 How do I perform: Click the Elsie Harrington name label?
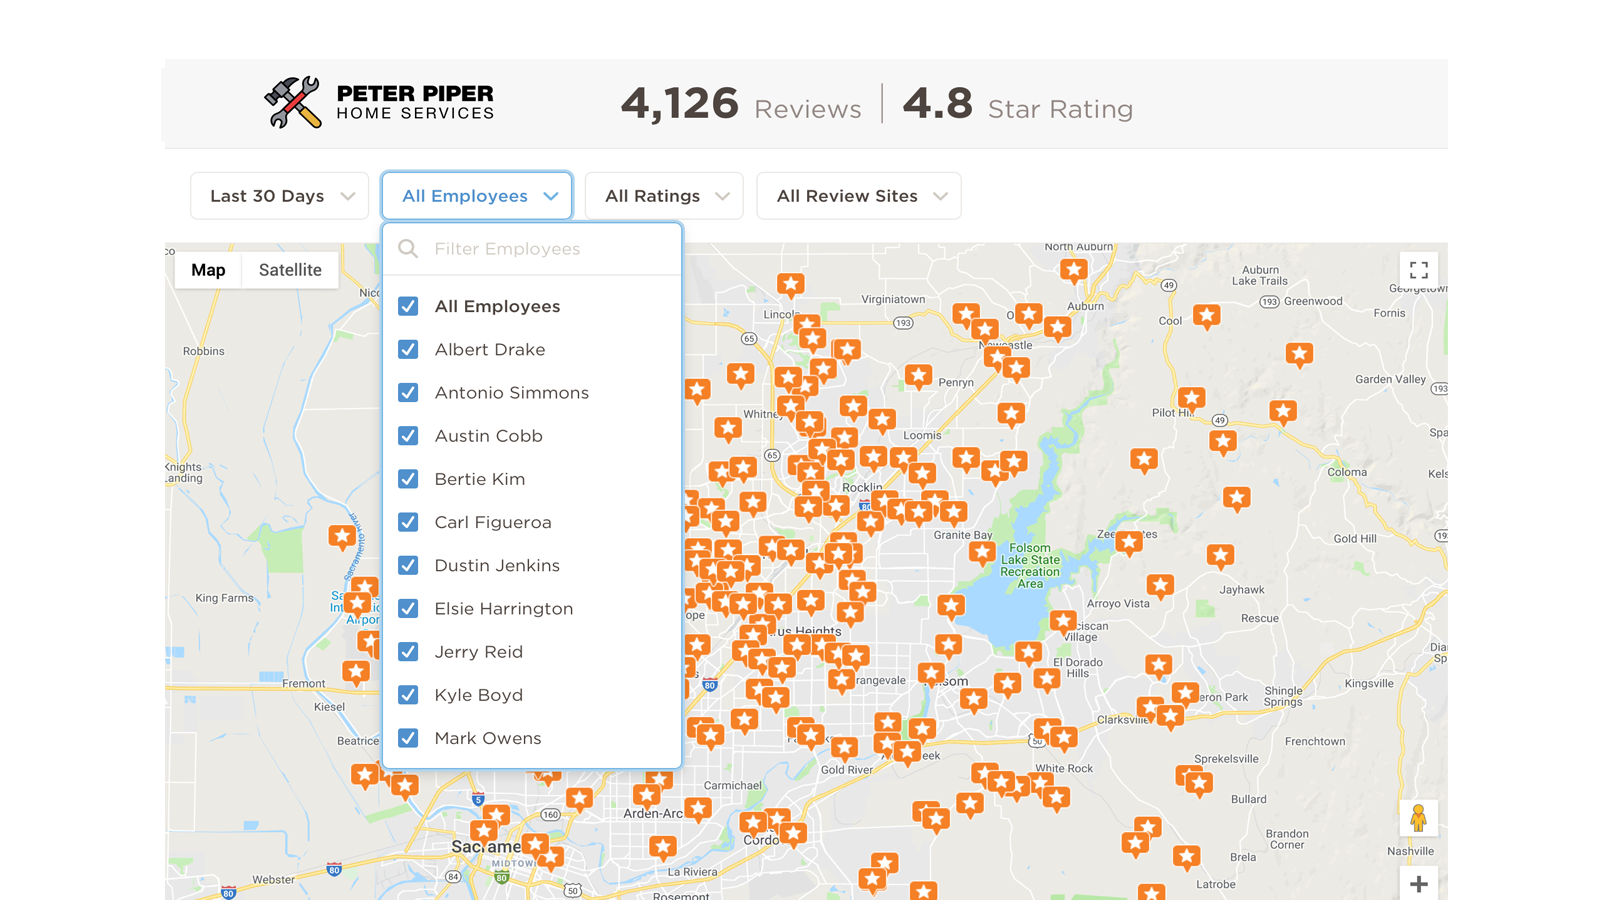point(504,608)
